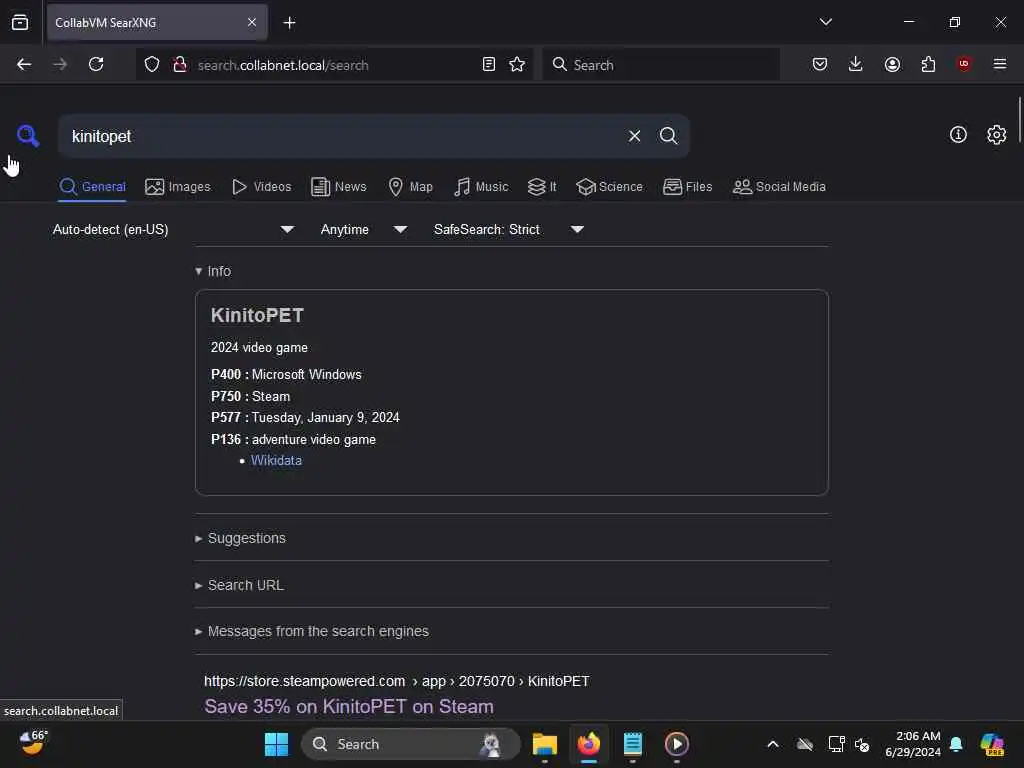Open the Firefox hamburger menu

(1000, 64)
